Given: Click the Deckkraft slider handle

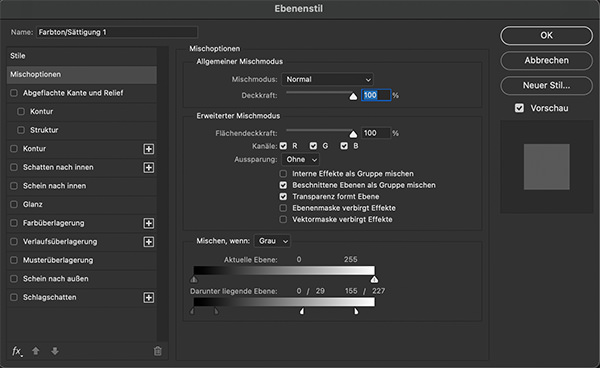Looking at the screenshot, I should coord(353,96).
